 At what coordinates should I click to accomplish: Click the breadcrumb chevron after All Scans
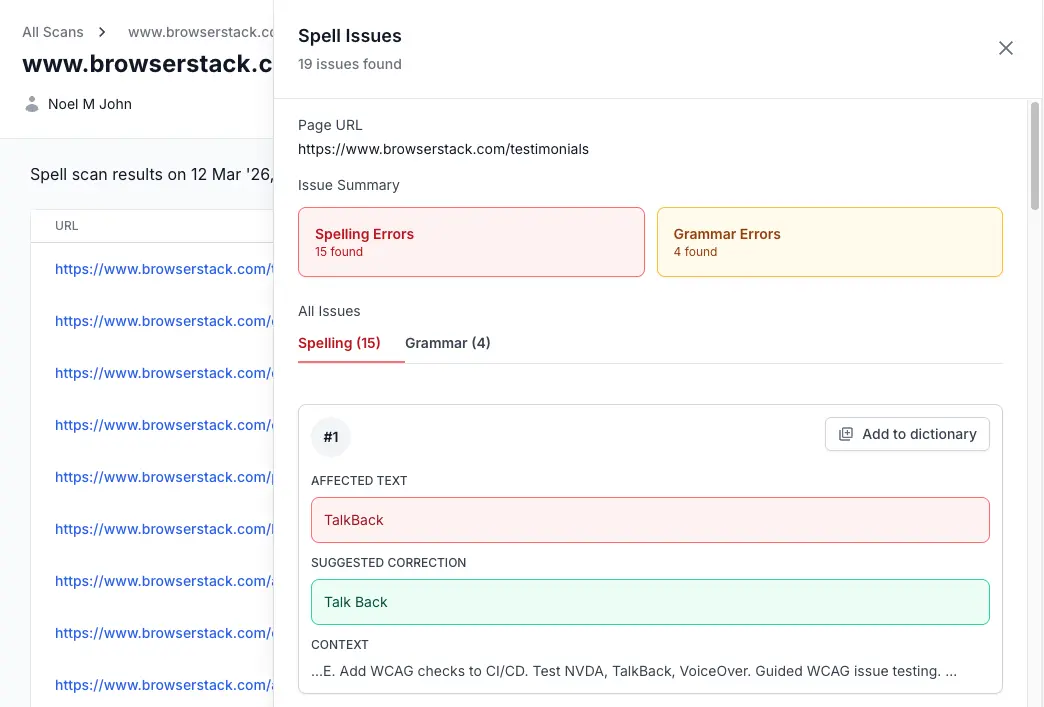101,31
